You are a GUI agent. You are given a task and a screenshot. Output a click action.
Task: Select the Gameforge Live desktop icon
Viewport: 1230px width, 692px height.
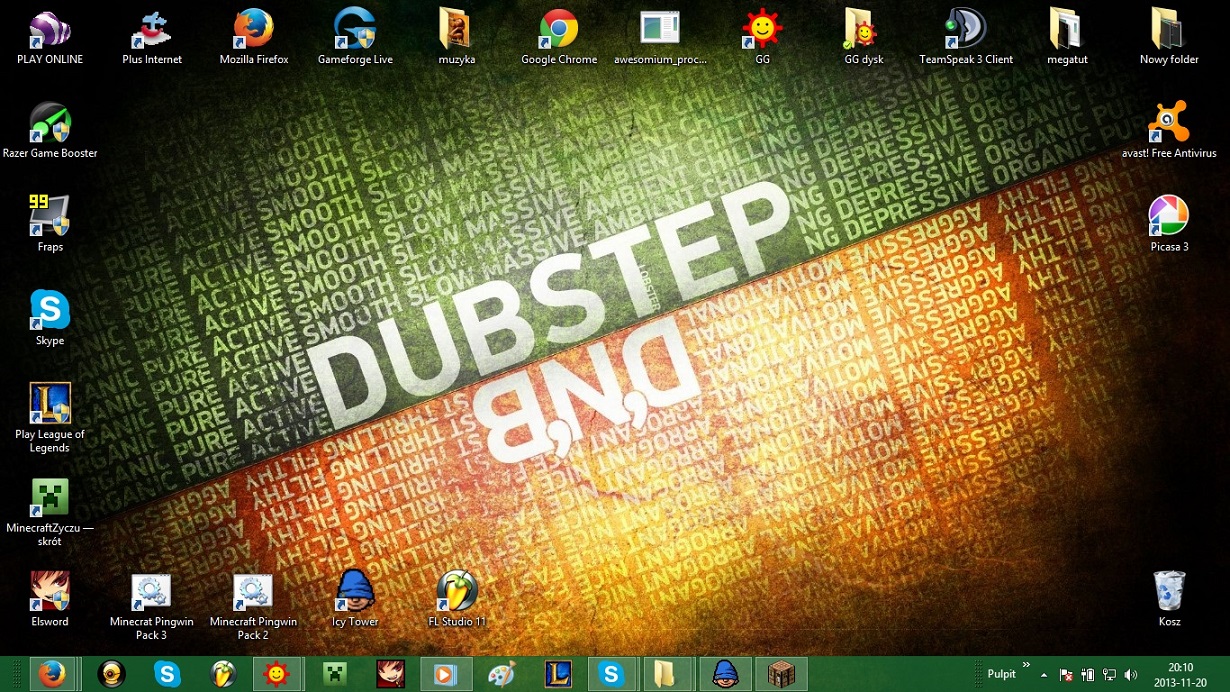tap(355, 37)
